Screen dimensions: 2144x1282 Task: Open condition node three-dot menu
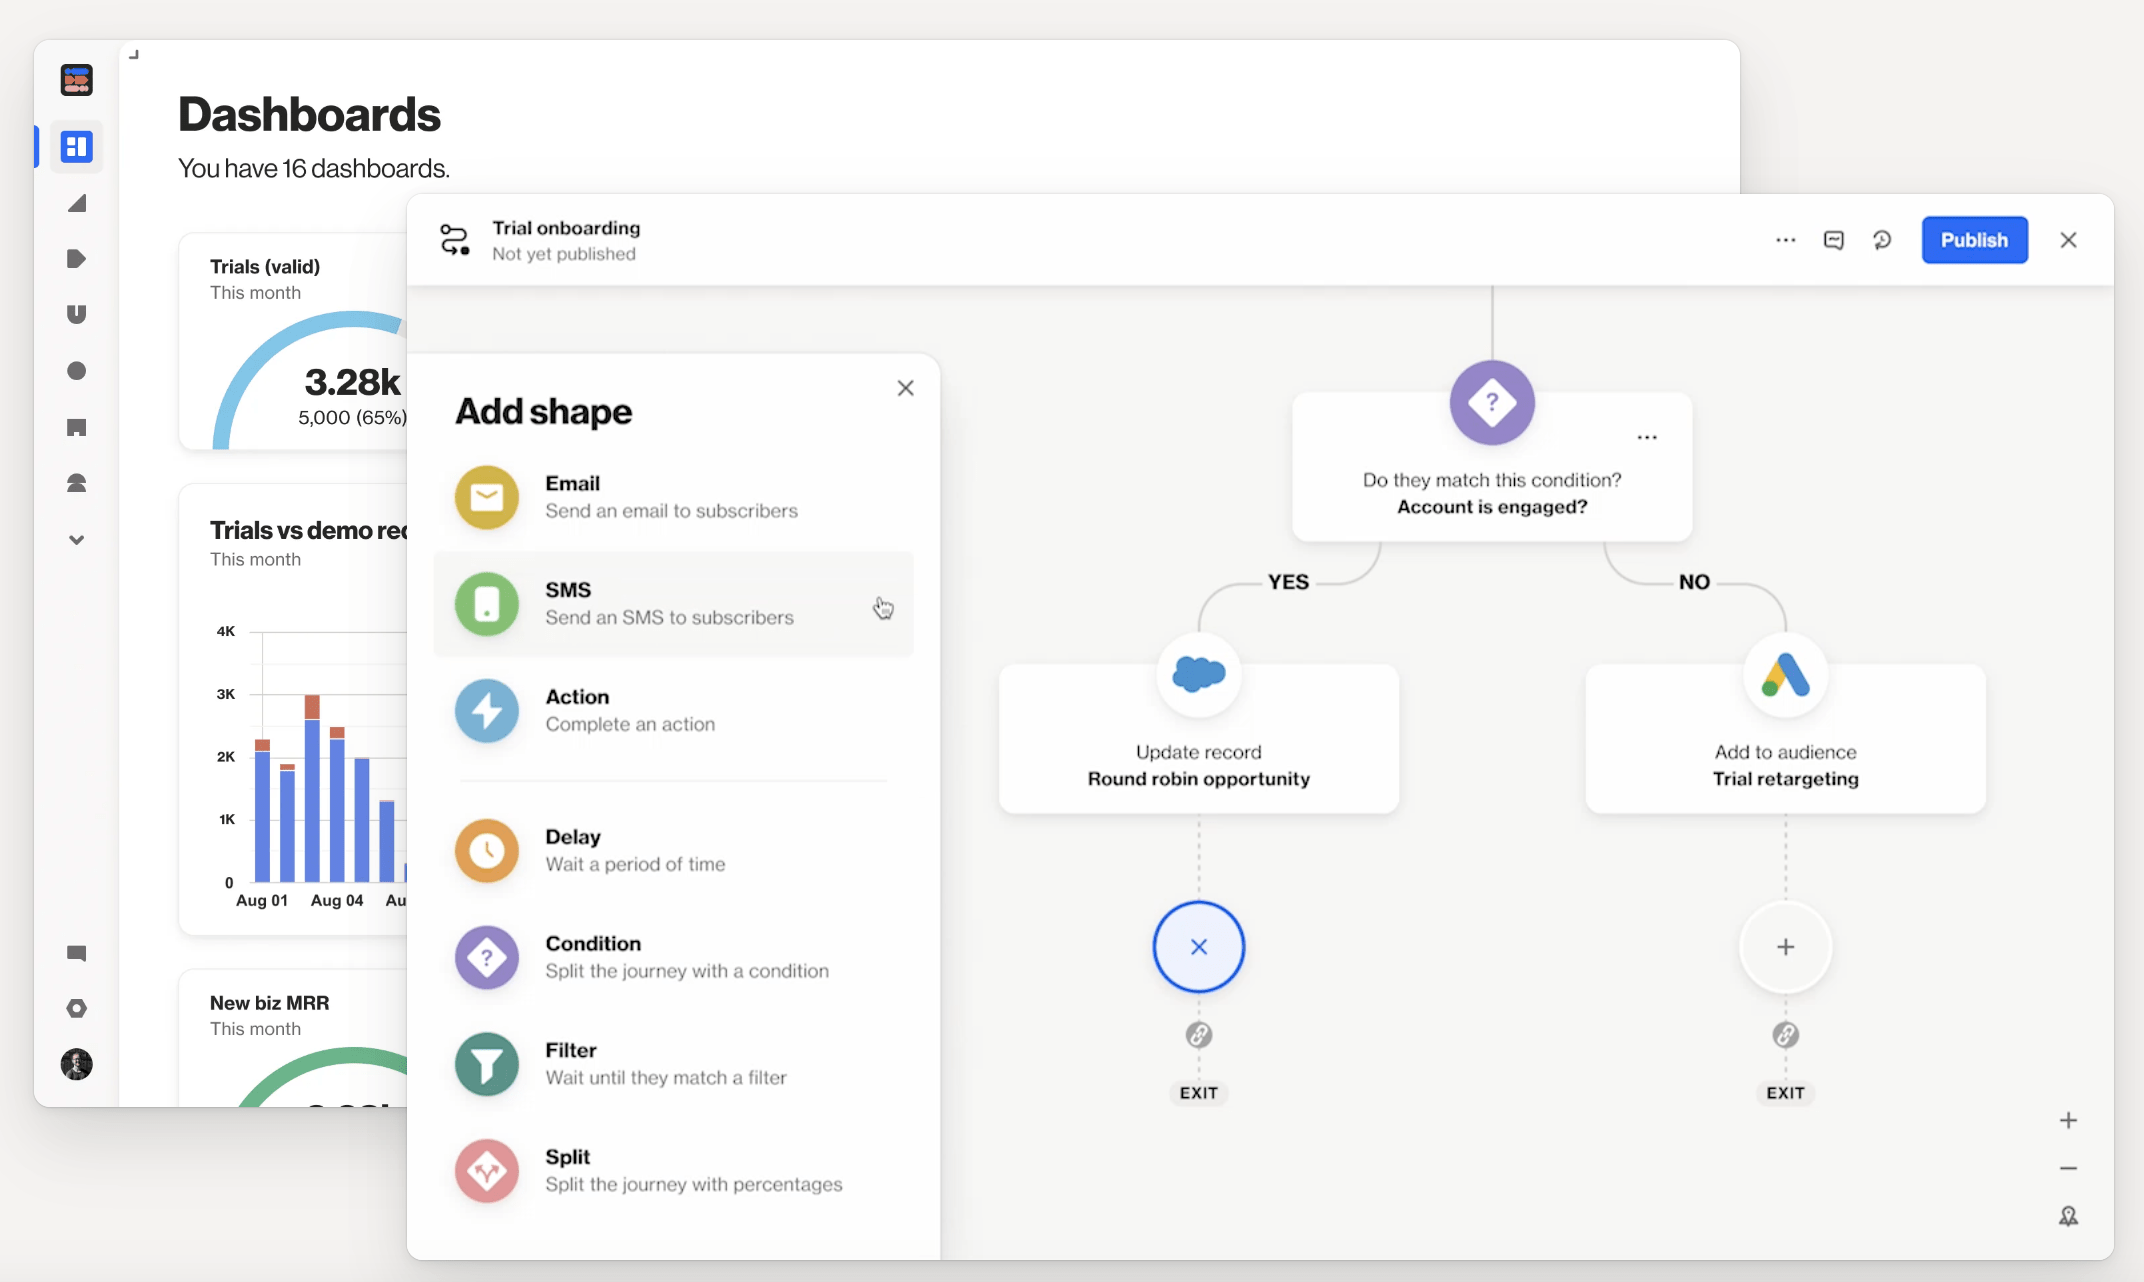1647,437
